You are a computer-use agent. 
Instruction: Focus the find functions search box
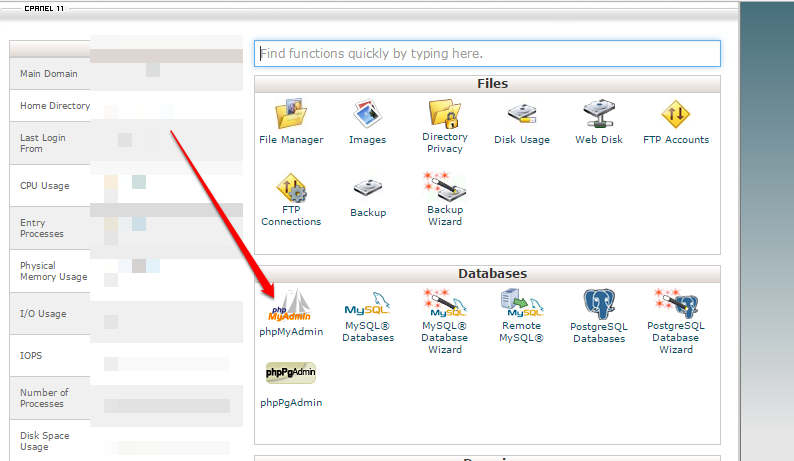pos(487,54)
